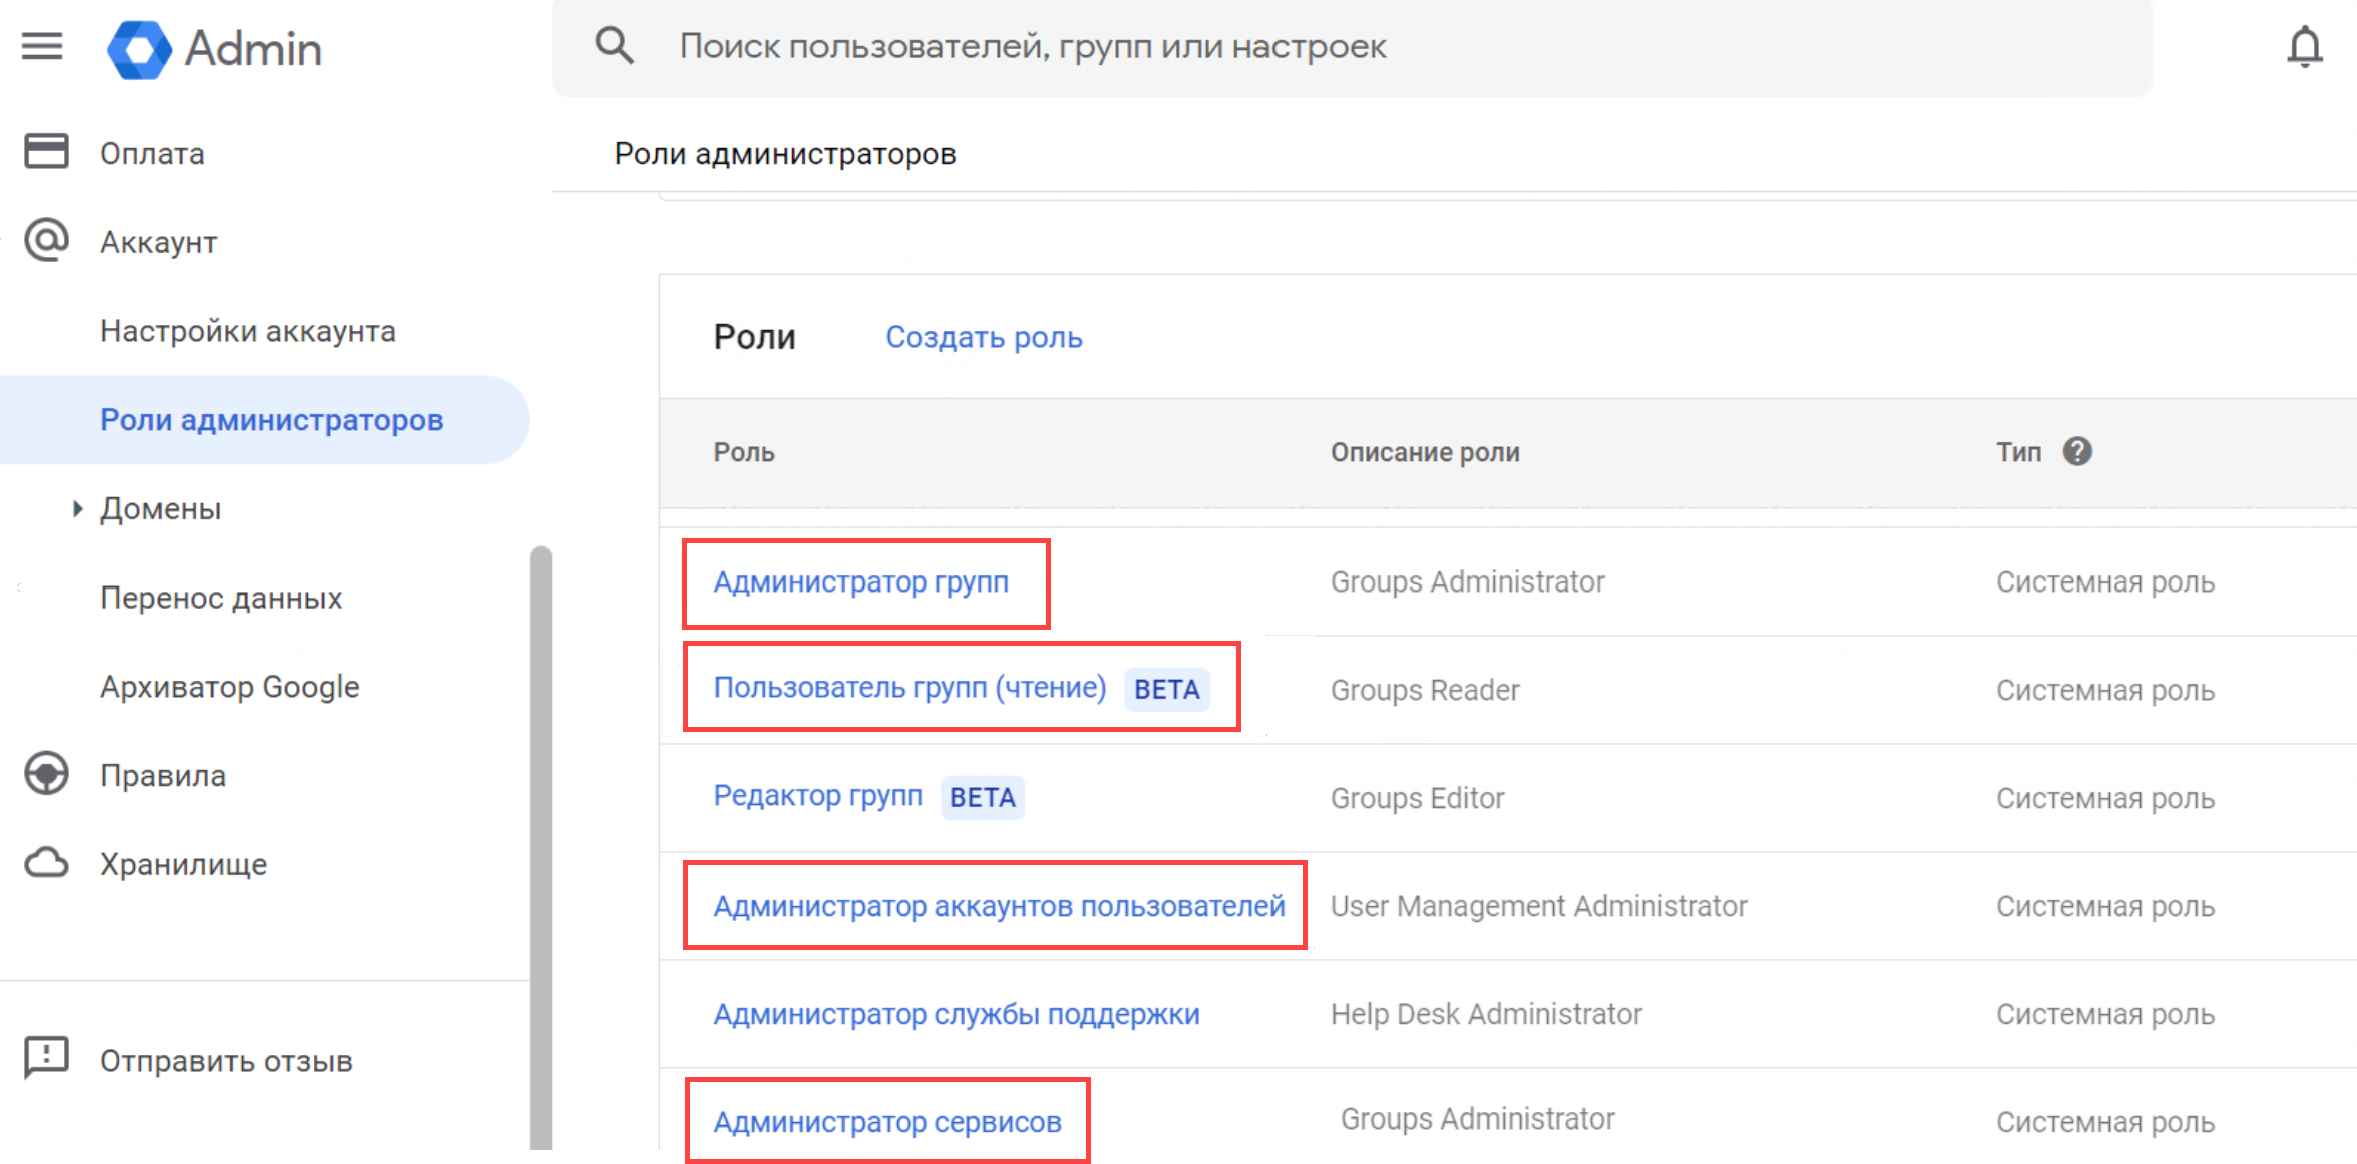The height and width of the screenshot is (1164, 2357).
Task: Open the Администратор групп role
Action: [x=860, y=582]
